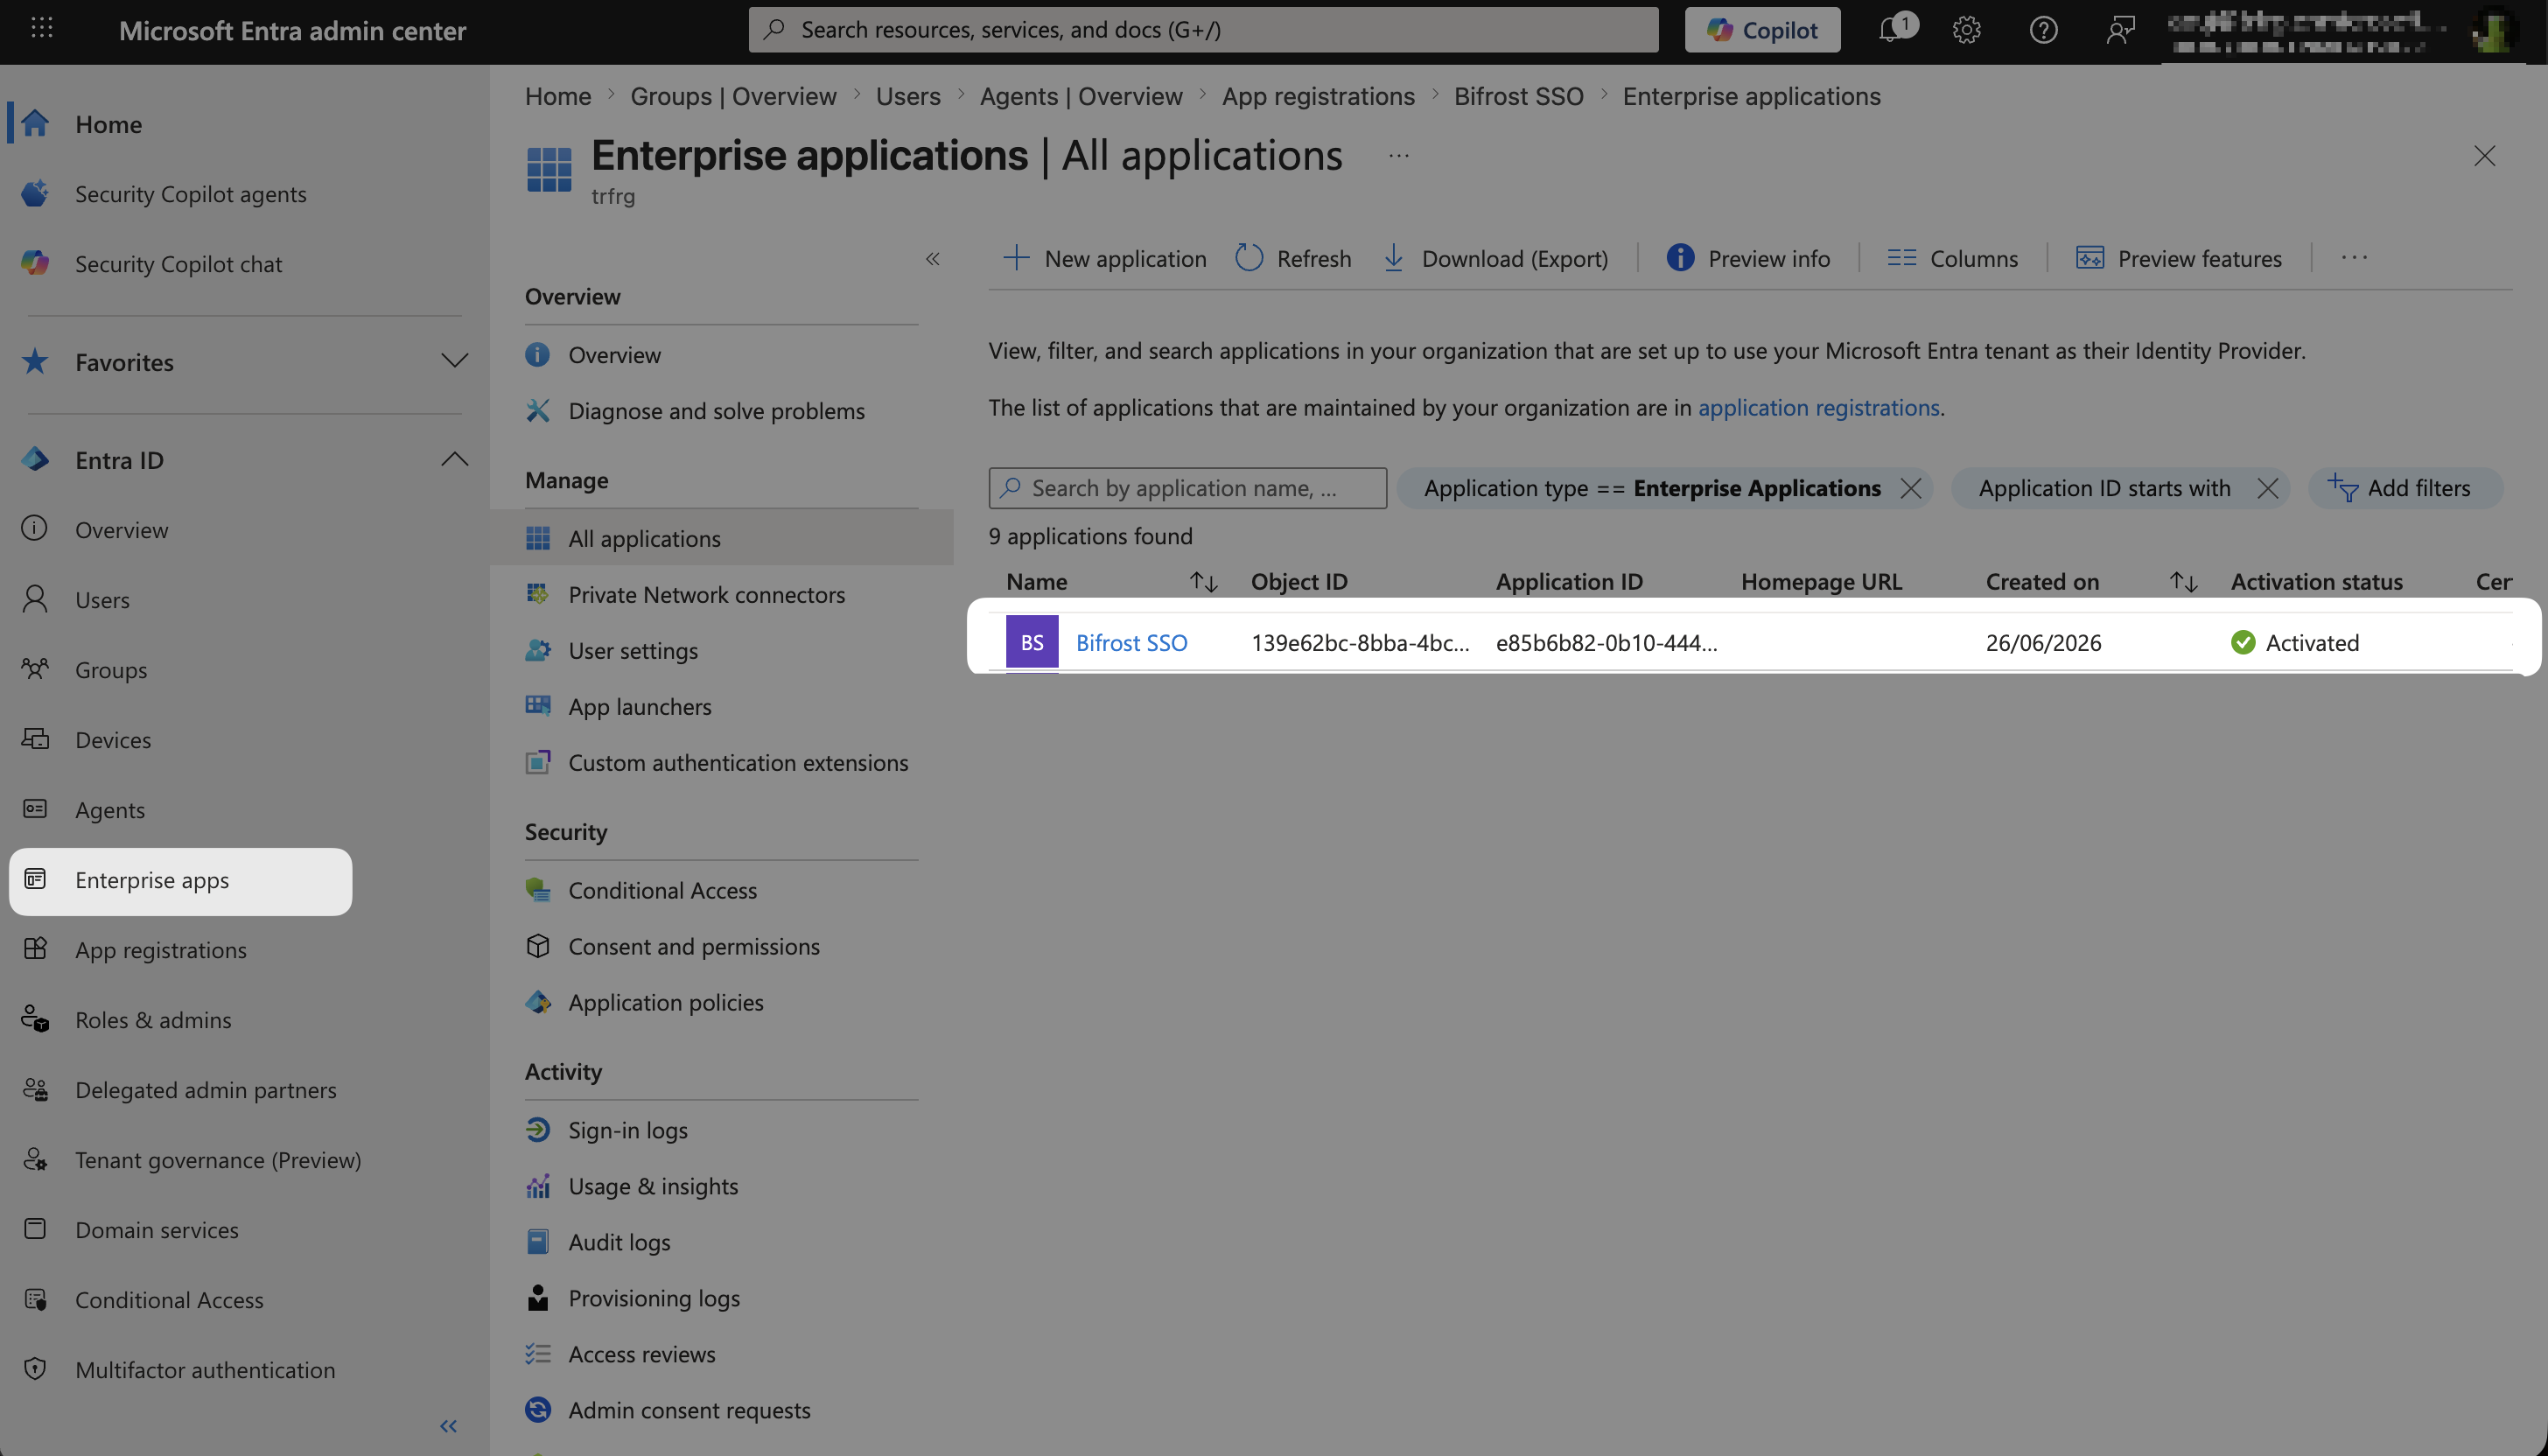The height and width of the screenshot is (1456, 2548).
Task: Open Security Copilot agents
Action: point(190,194)
